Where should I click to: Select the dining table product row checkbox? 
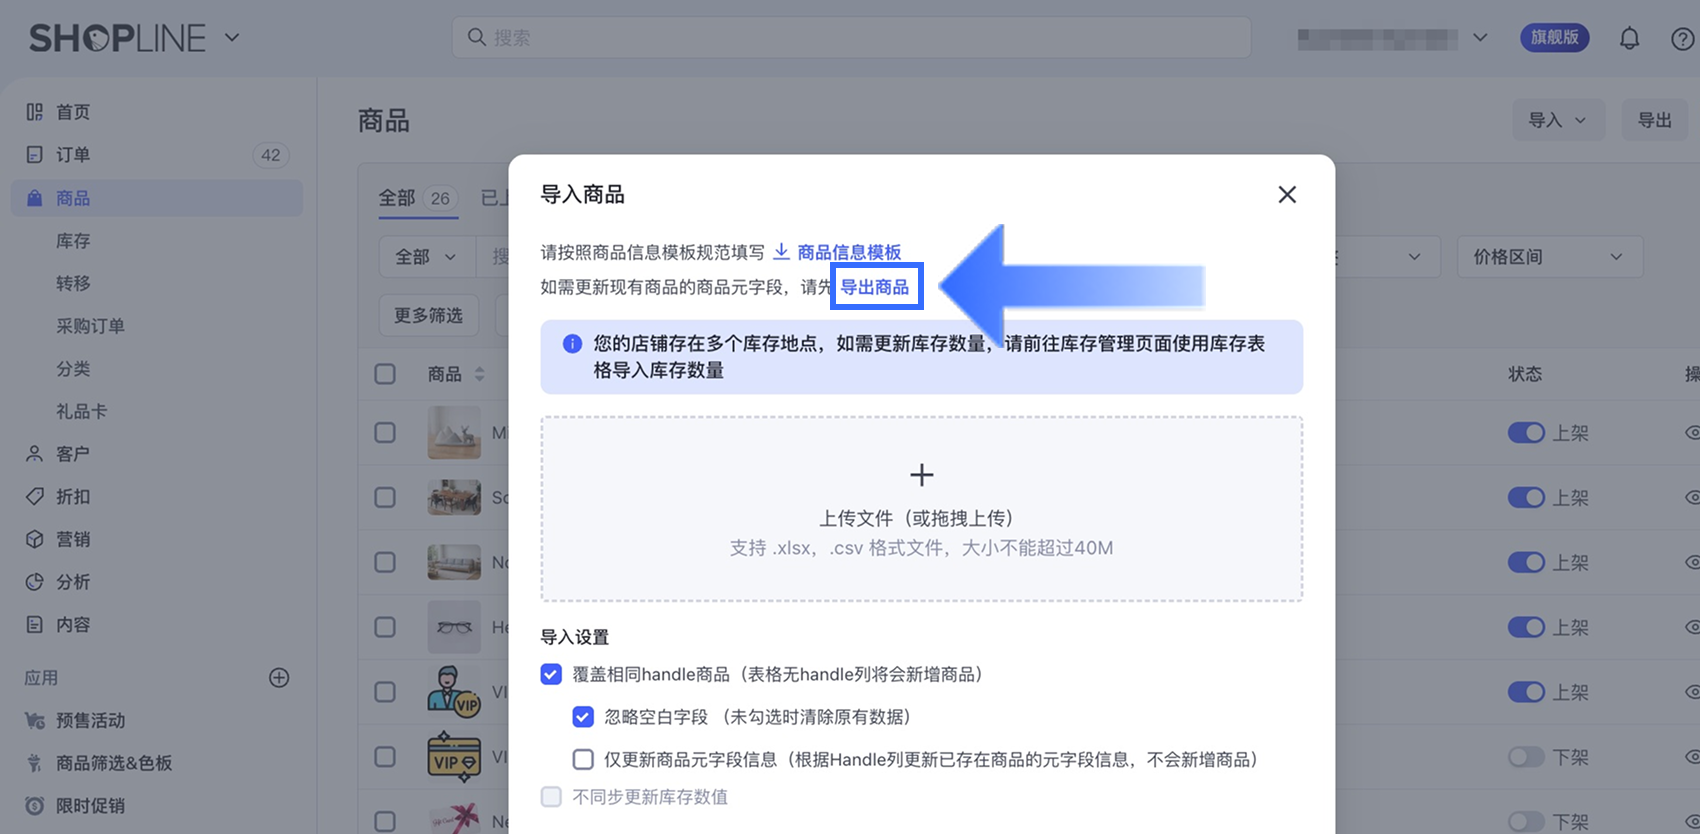point(385,497)
